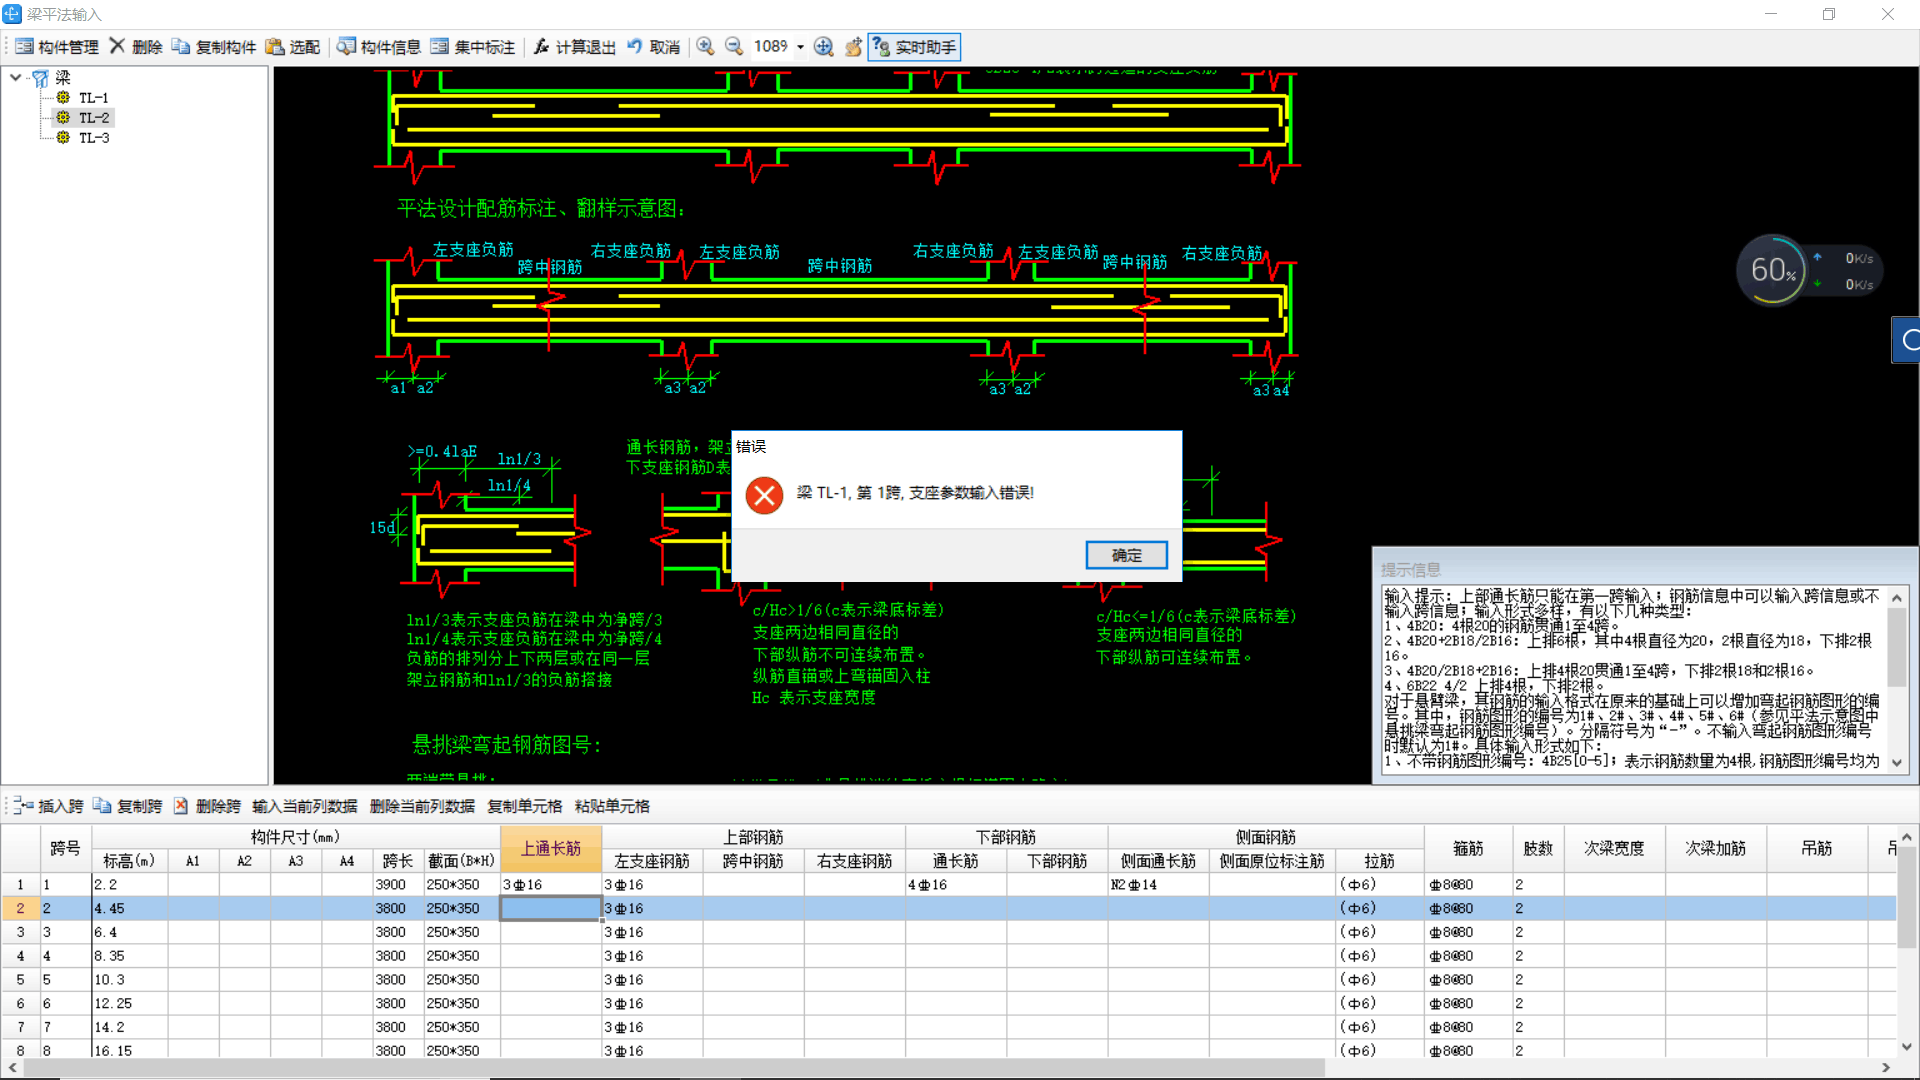Select the 梁 root tree item
1920x1080 pixels.
(x=63, y=77)
